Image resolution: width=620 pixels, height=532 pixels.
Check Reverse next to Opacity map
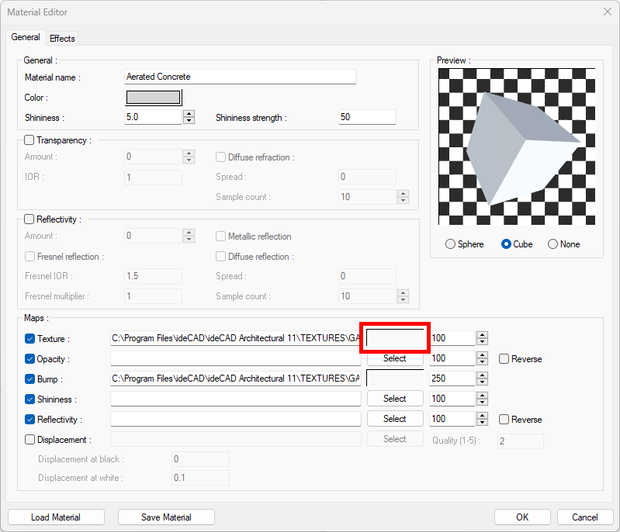(504, 359)
